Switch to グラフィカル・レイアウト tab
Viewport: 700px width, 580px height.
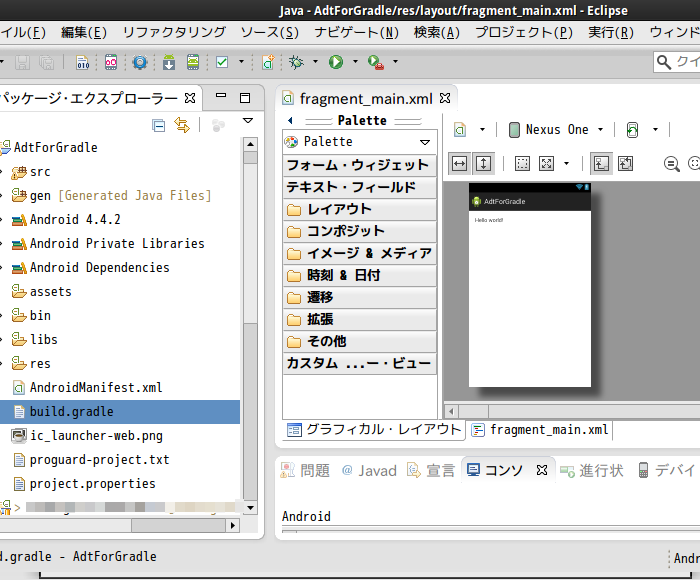click(x=374, y=430)
